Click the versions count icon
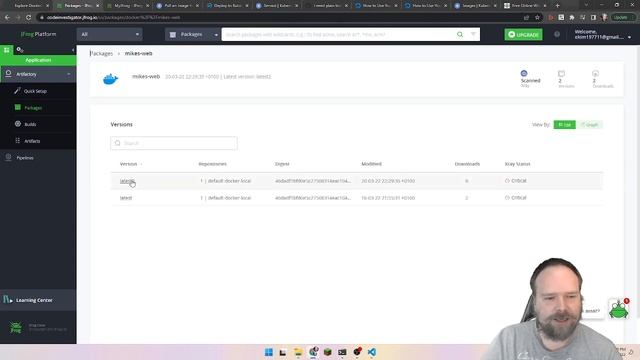The image size is (640, 360). point(561,73)
